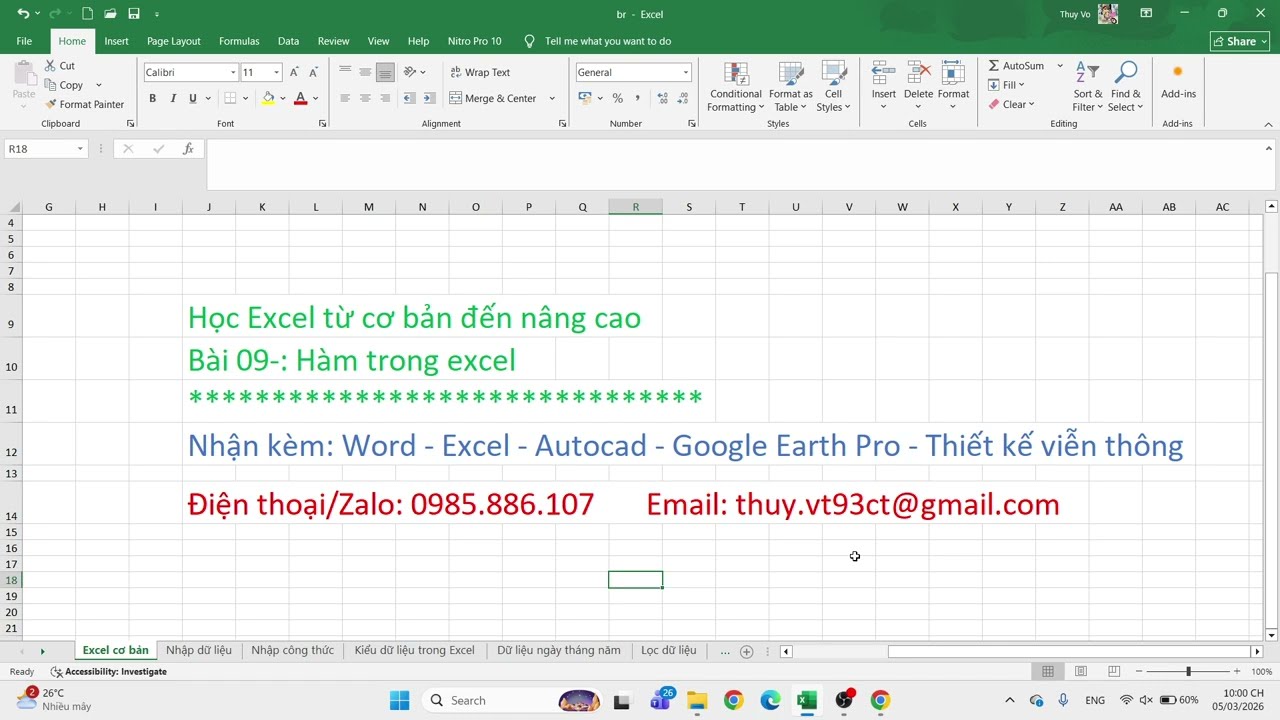Image resolution: width=1280 pixels, height=720 pixels.
Task: Toggle Wrap Text
Action: pyautogui.click(x=481, y=72)
